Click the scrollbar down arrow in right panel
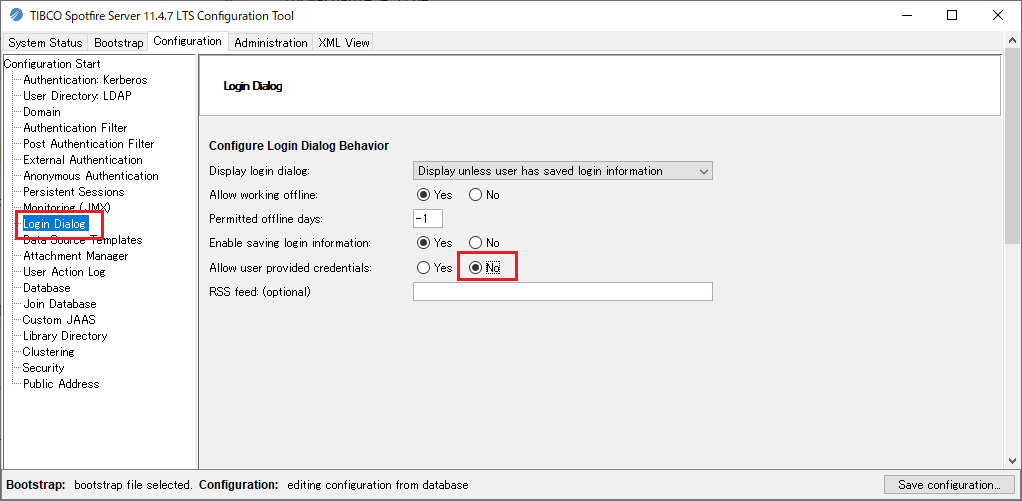1022x501 pixels. point(1011,459)
